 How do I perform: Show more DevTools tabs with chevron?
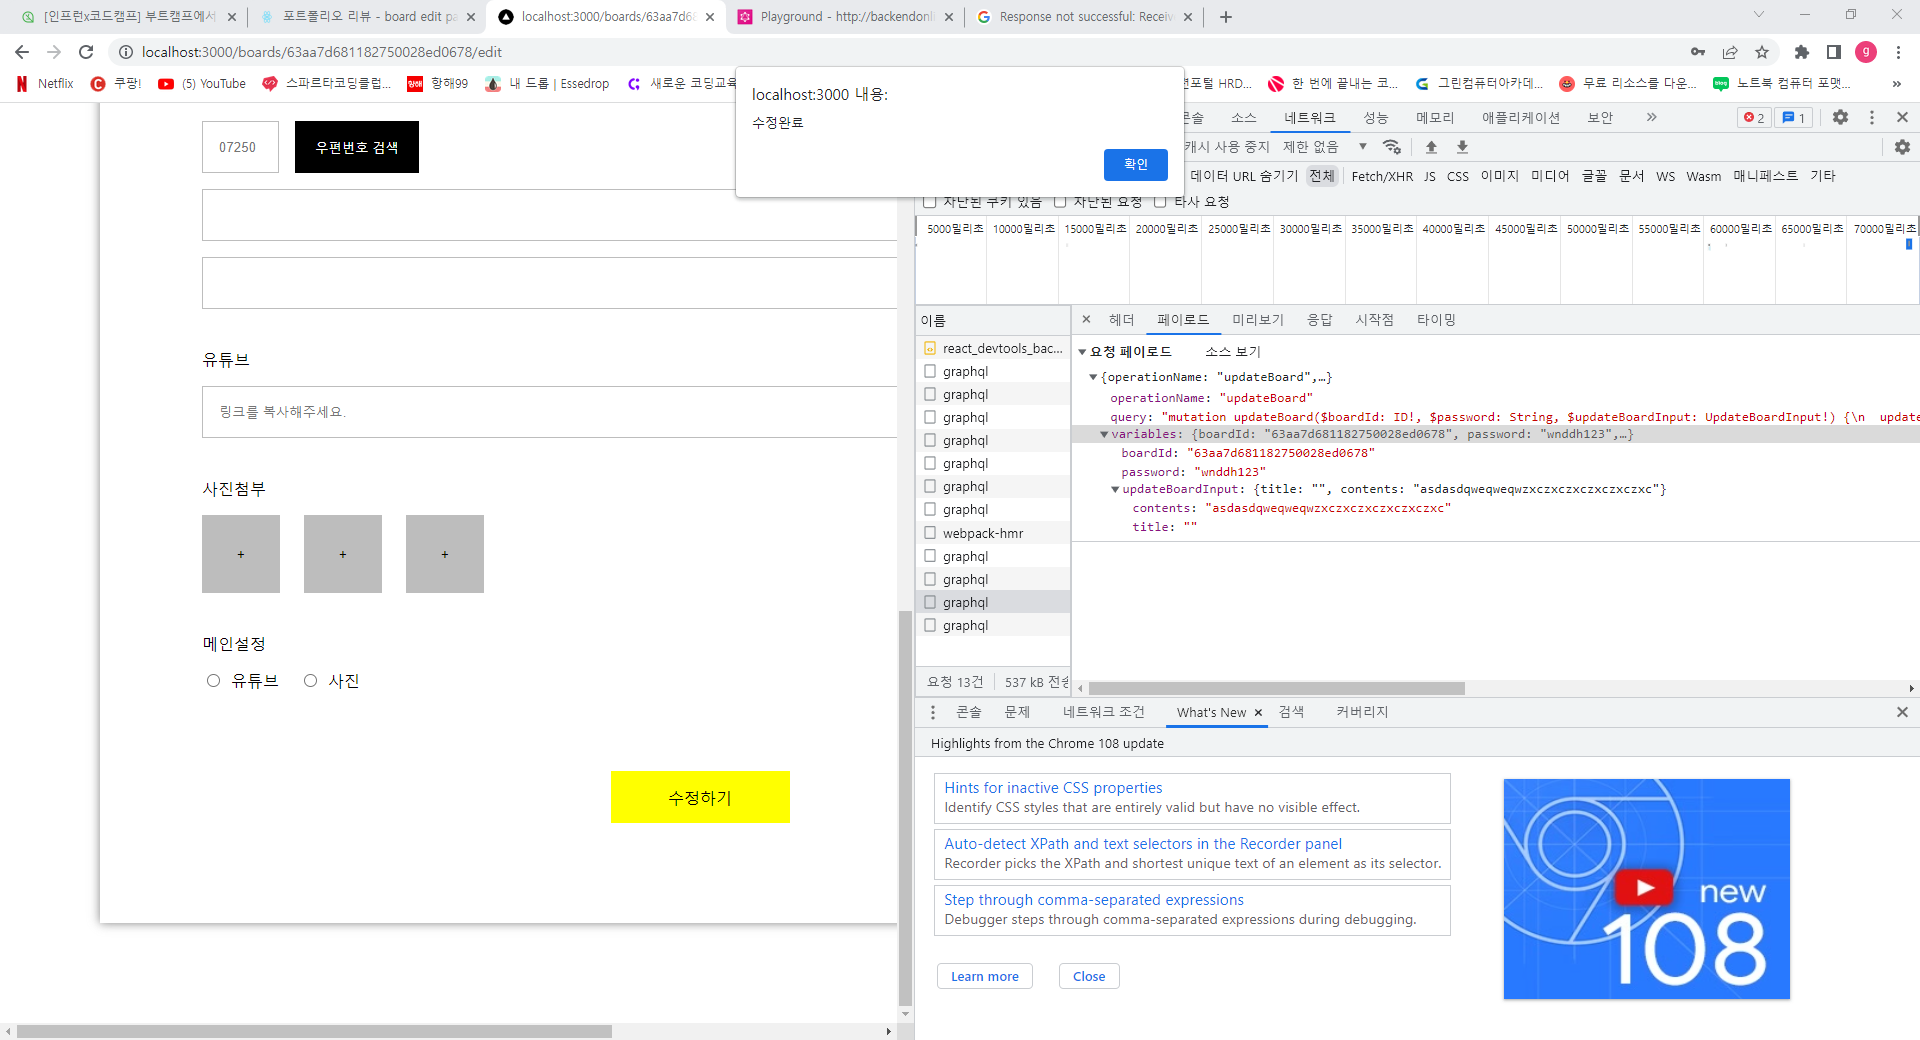click(1652, 117)
